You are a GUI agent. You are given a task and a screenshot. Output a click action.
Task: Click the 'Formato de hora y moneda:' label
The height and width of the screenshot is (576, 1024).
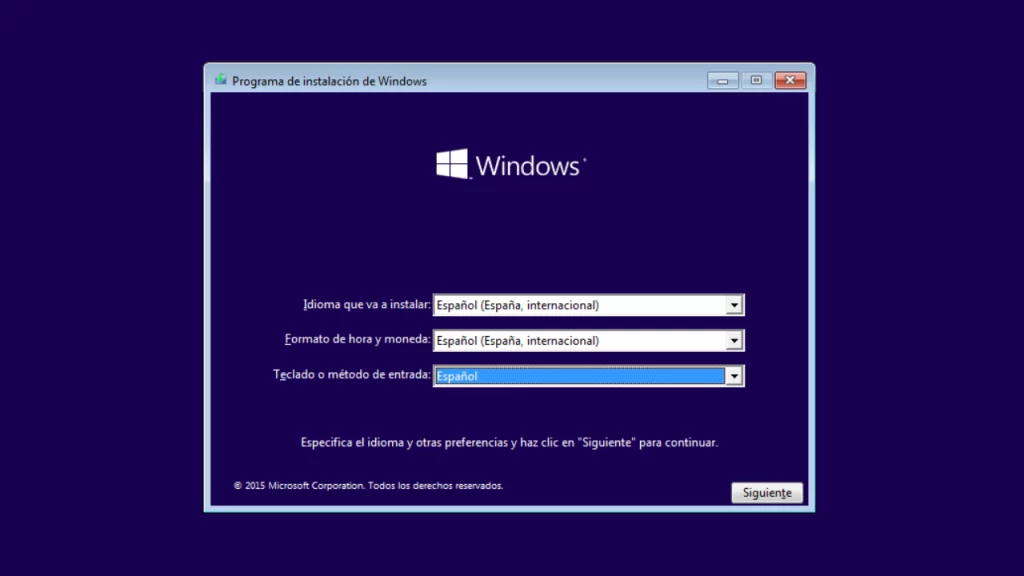point(358,339)
